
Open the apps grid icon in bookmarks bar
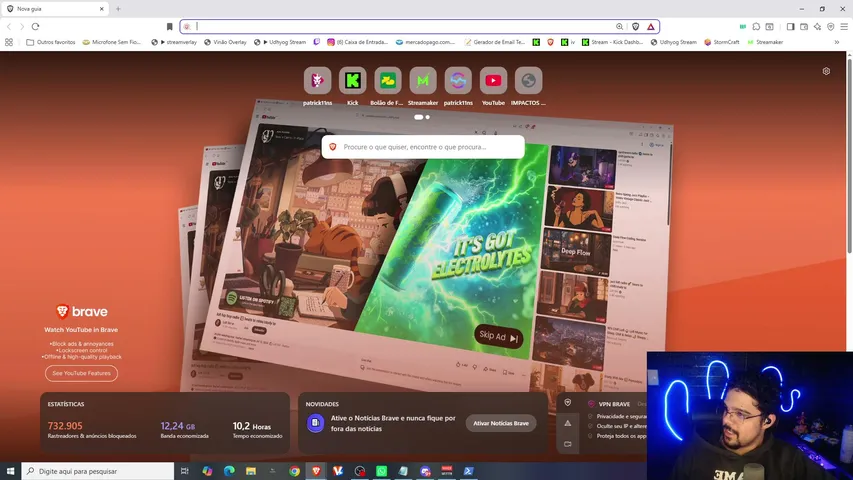pos(9,42)
